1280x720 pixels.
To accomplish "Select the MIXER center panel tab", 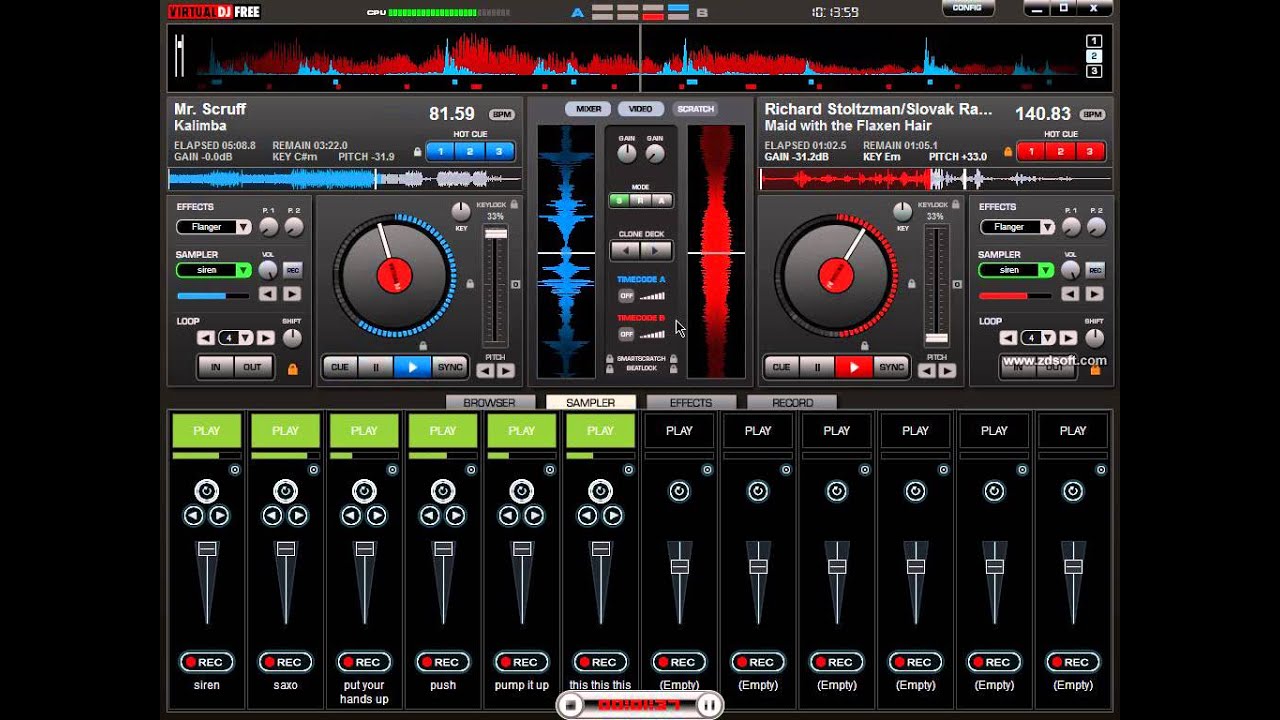I will click(x=589, y=109).
